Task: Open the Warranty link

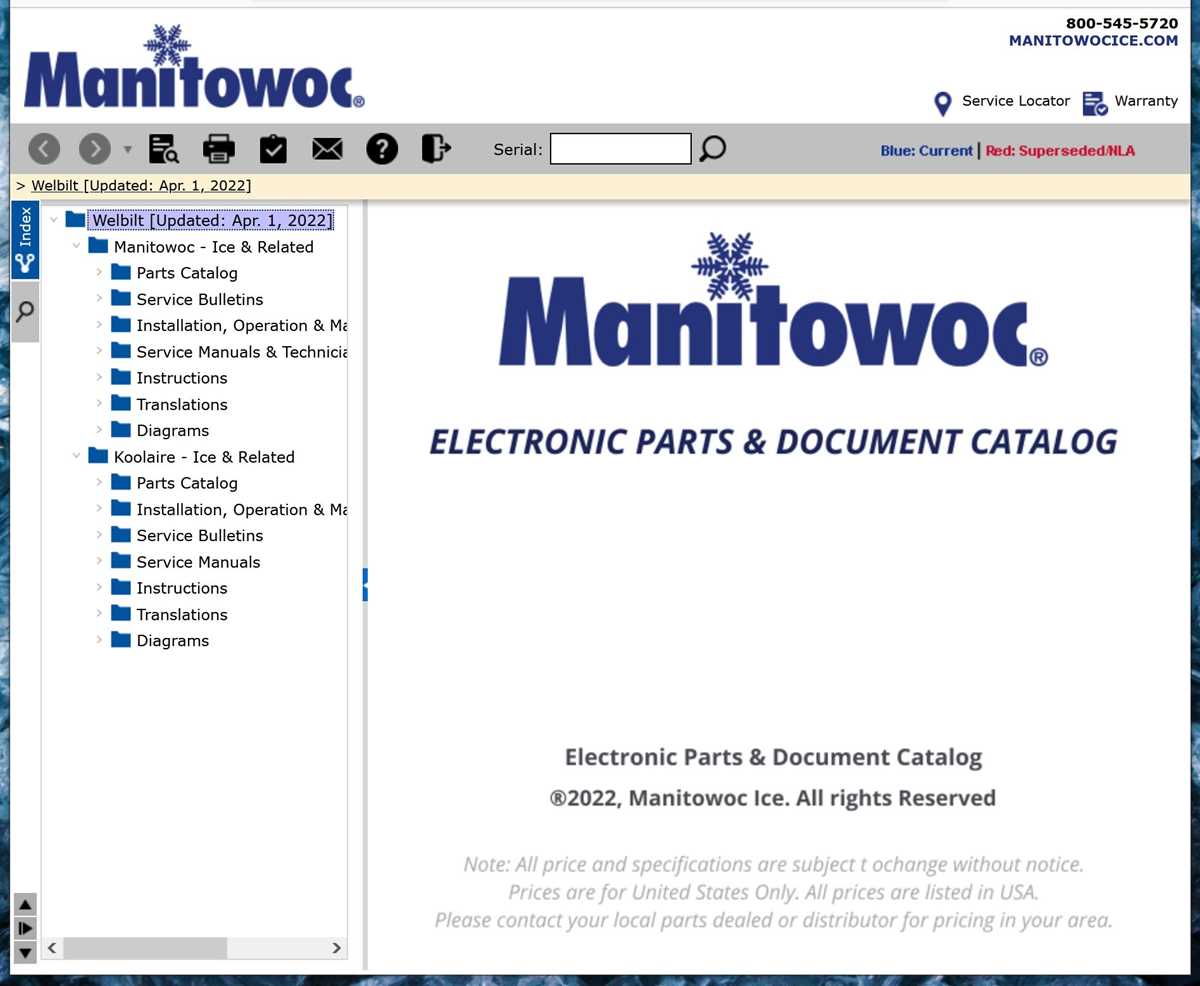Action: click(1146, 101)
